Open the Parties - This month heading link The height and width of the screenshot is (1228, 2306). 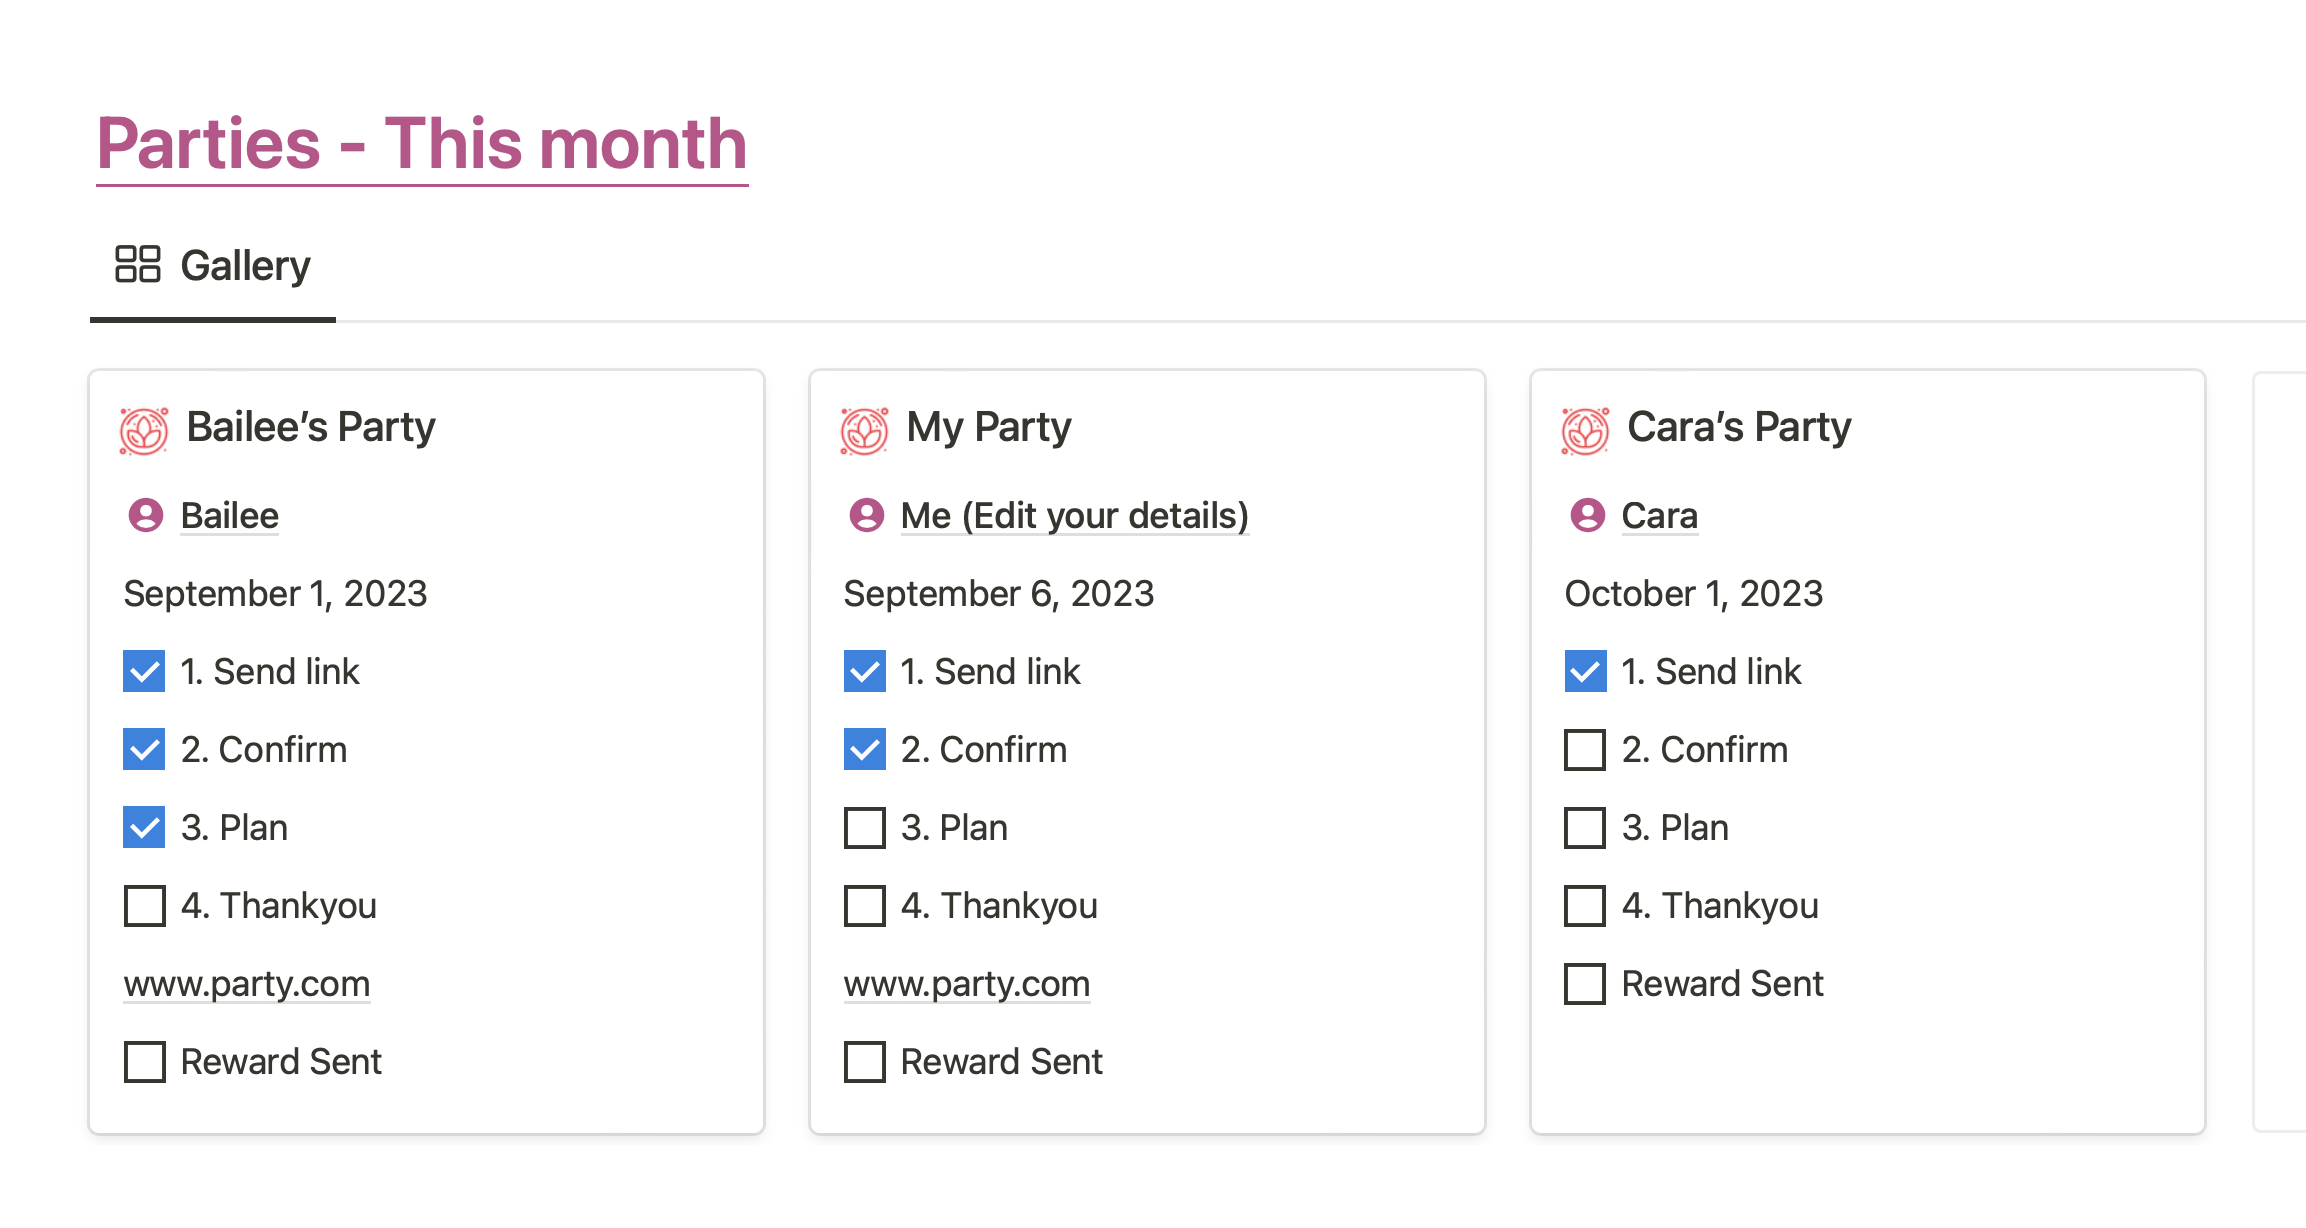422,144
